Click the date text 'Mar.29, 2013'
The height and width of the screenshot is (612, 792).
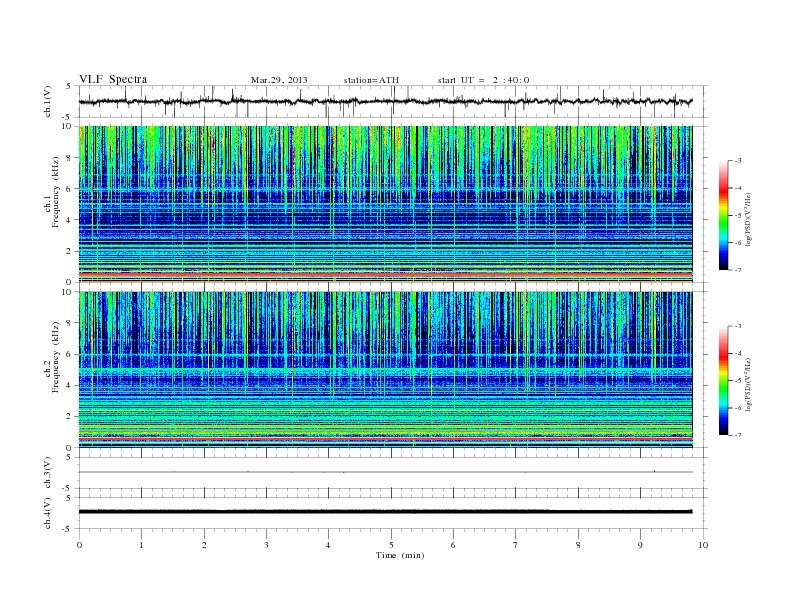[279, 80]
